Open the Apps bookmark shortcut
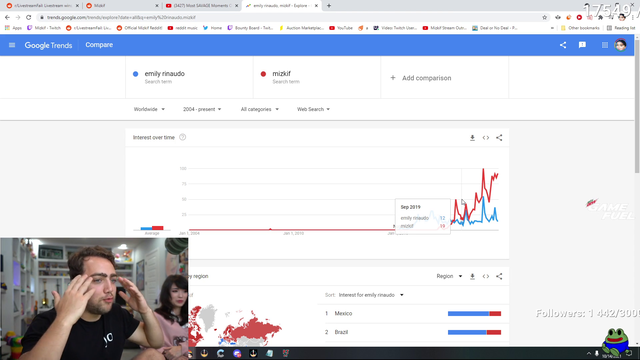Viewport: 640px width, 360px height. tap(13, 28)
